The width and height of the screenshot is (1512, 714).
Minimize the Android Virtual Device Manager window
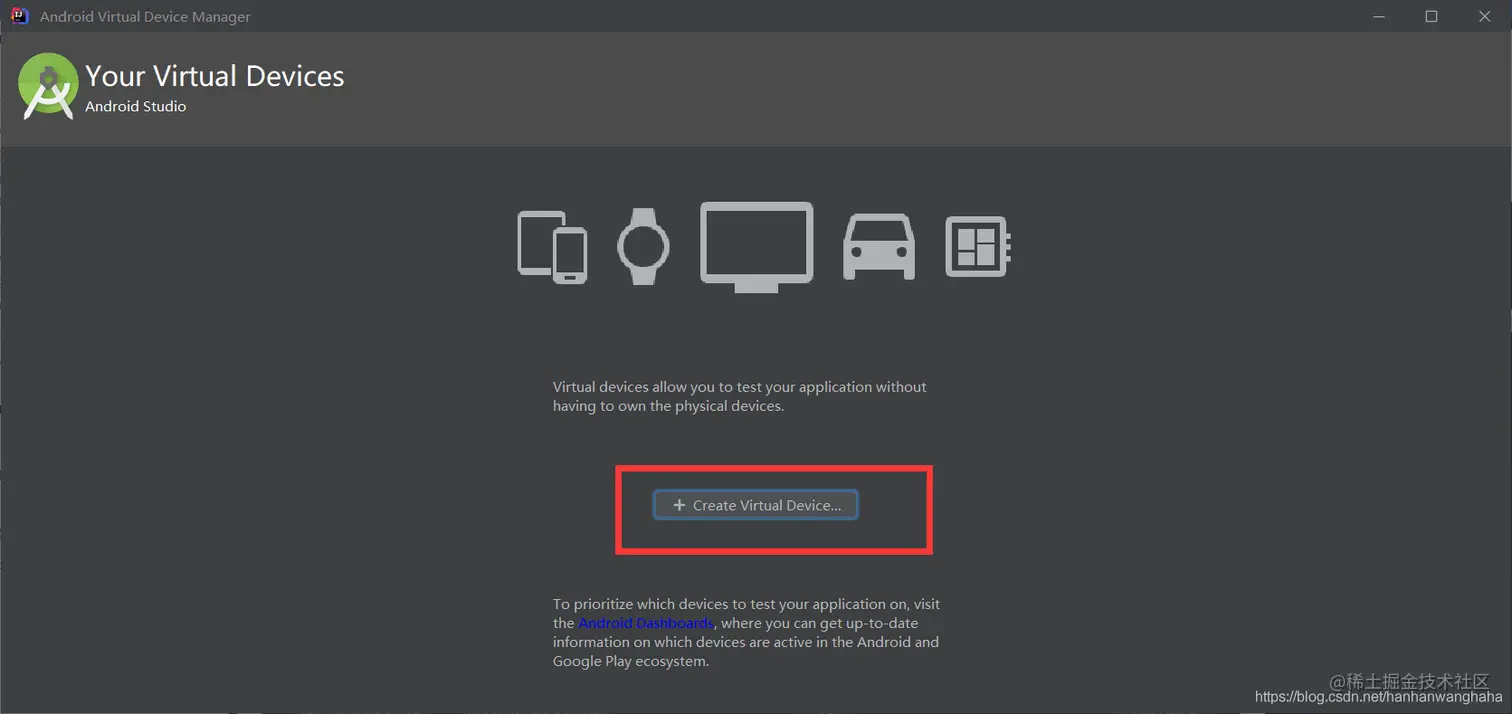click(x=1378, y=16)
